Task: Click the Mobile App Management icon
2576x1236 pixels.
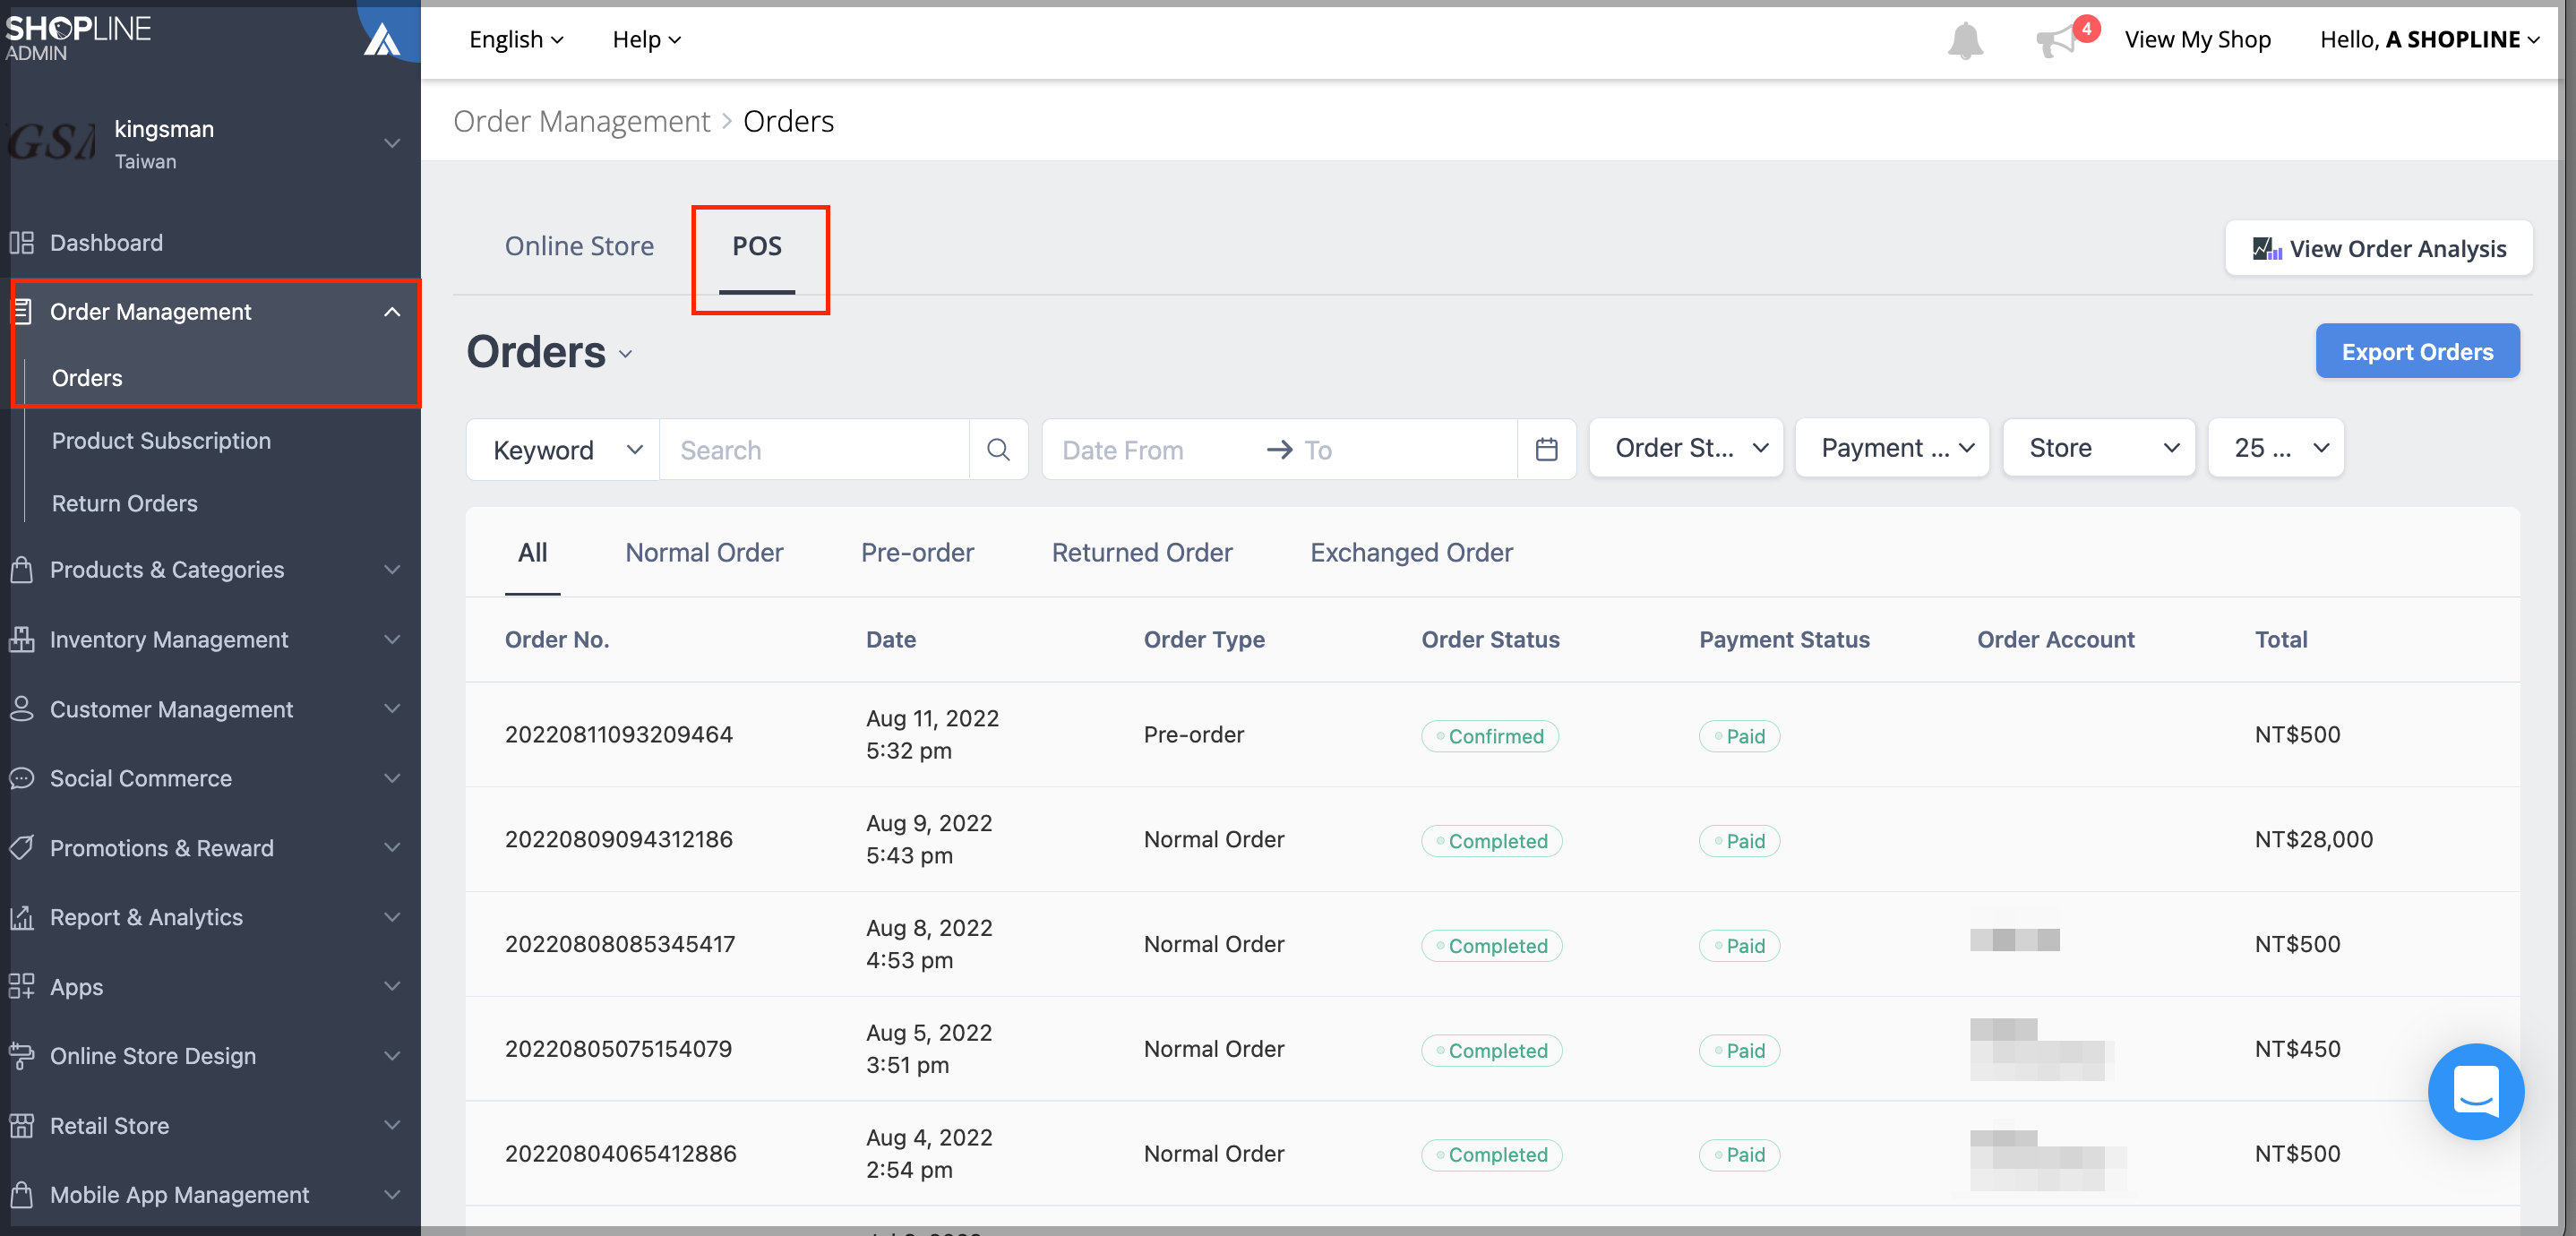Action: (x=22, y=1195)
